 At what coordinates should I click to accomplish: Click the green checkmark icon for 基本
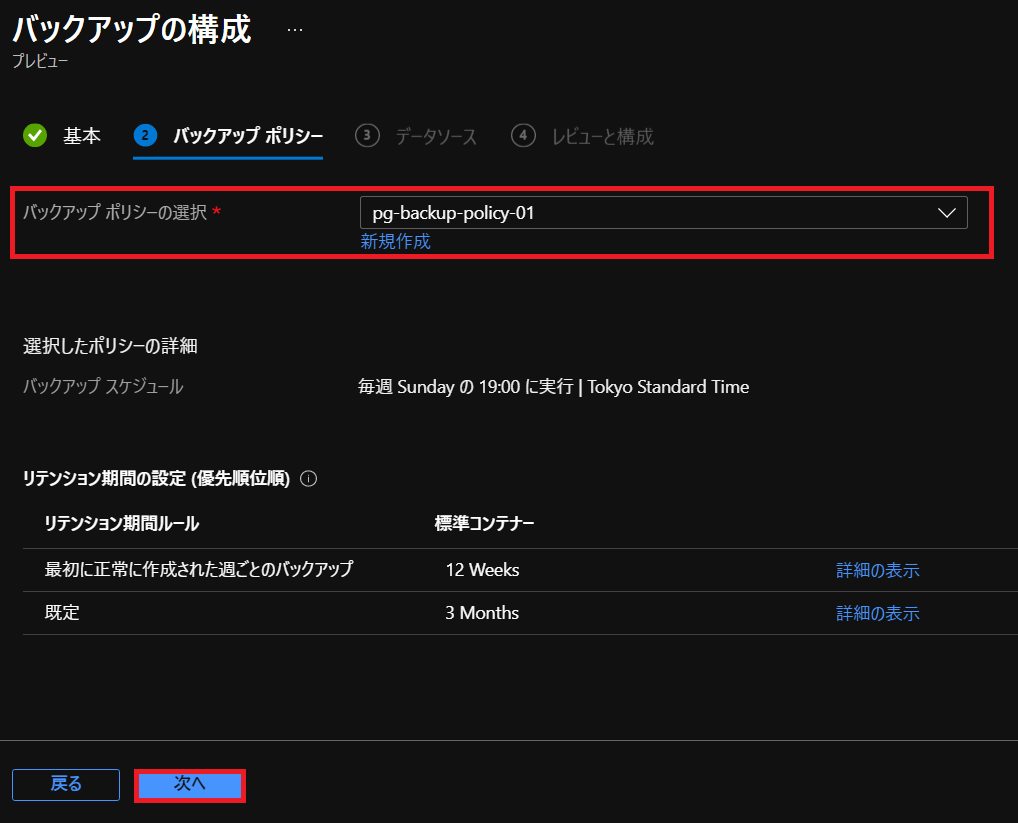[35, 136]
